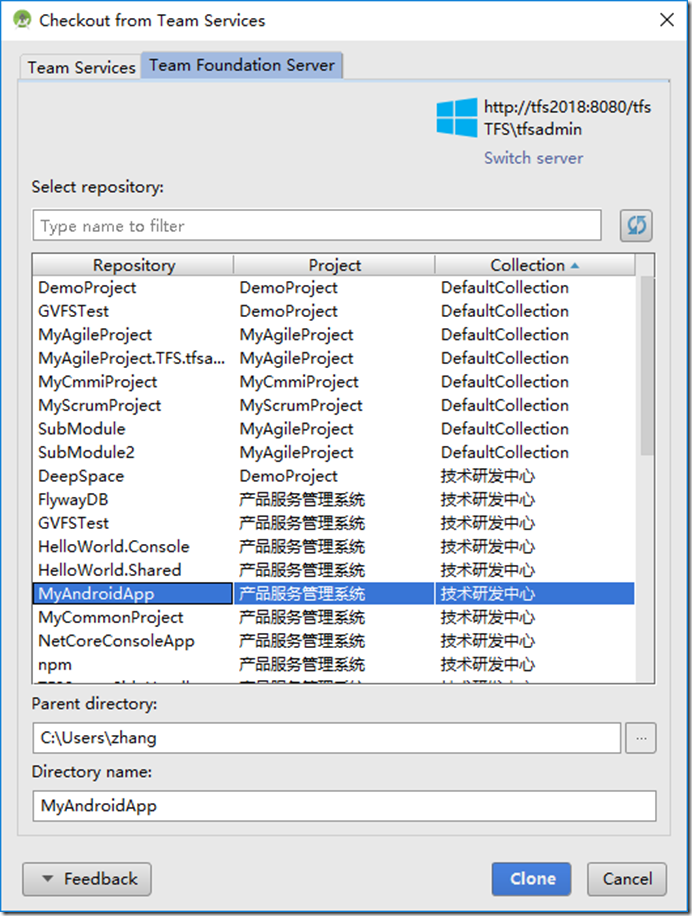This screenshot has width=692, height=916.
Task: Select the Team Foundation Server tab
Action: (x=242, y=65)
